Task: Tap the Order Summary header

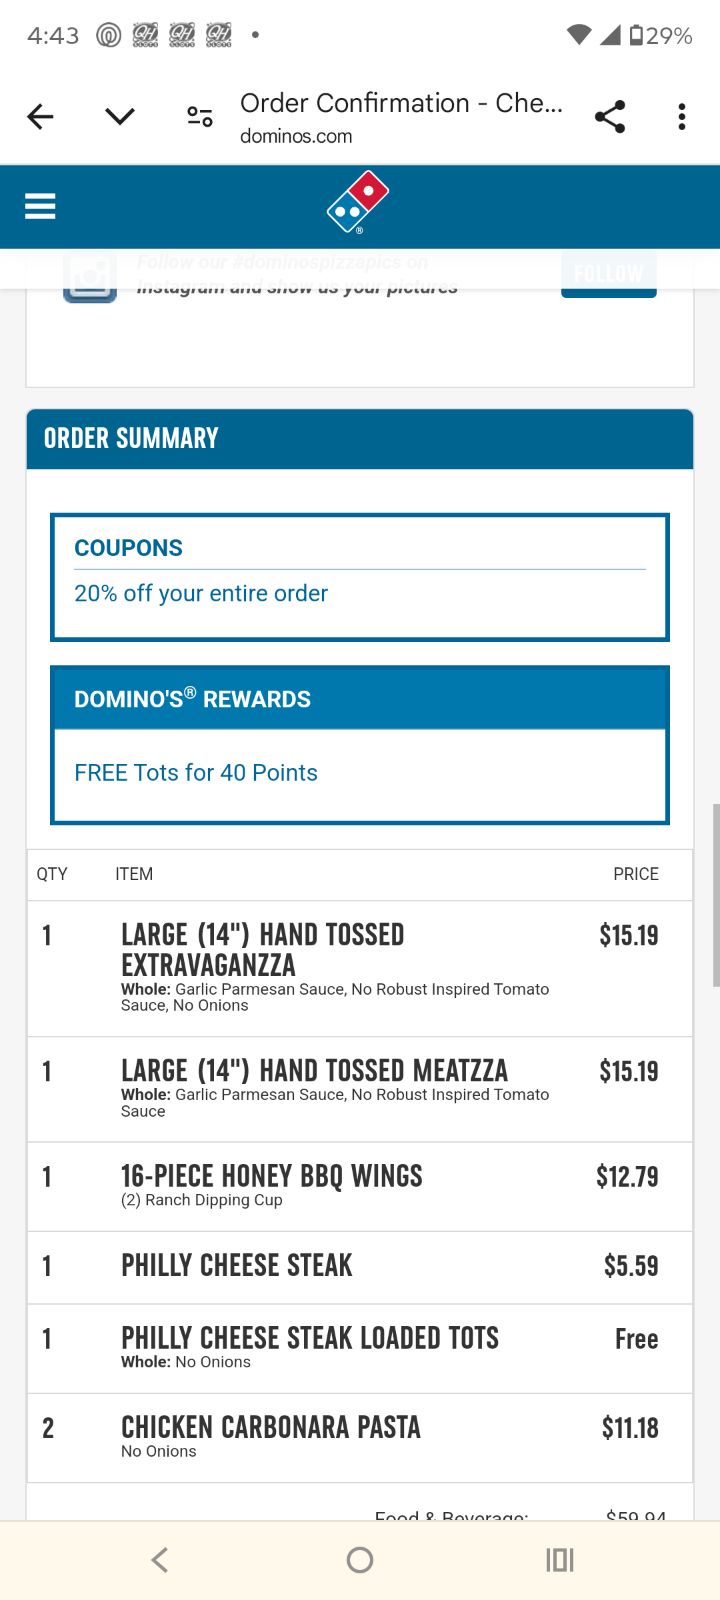Action: click(131, 439)
